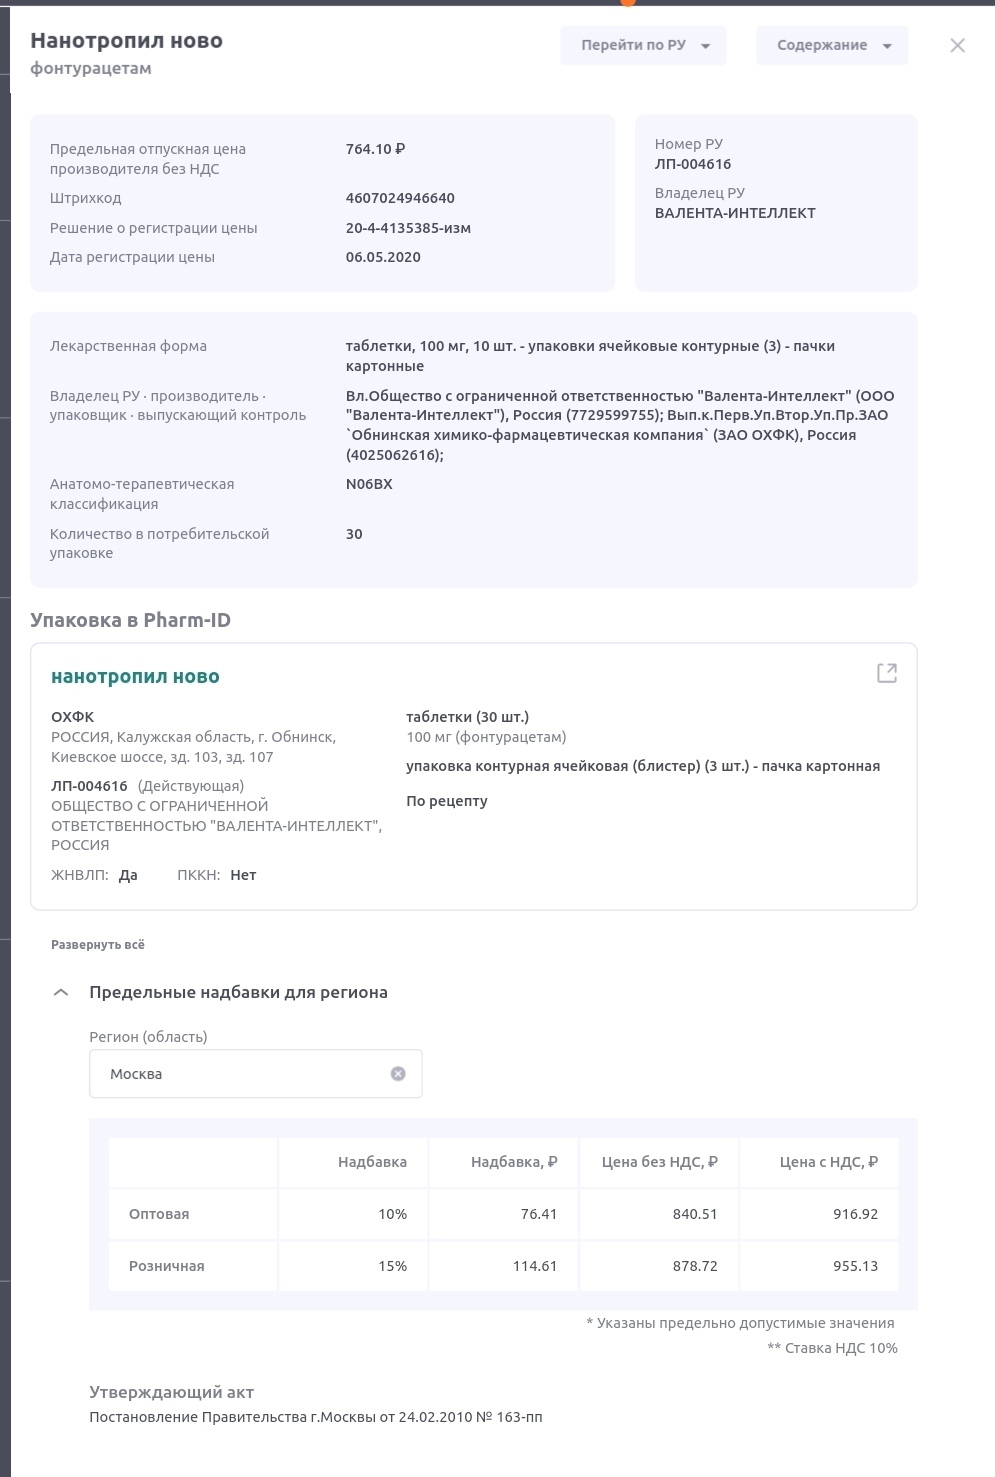Click Развернуть всё to expand all sections
This screenshot has height=1477, width=995.
pos(98,944)
